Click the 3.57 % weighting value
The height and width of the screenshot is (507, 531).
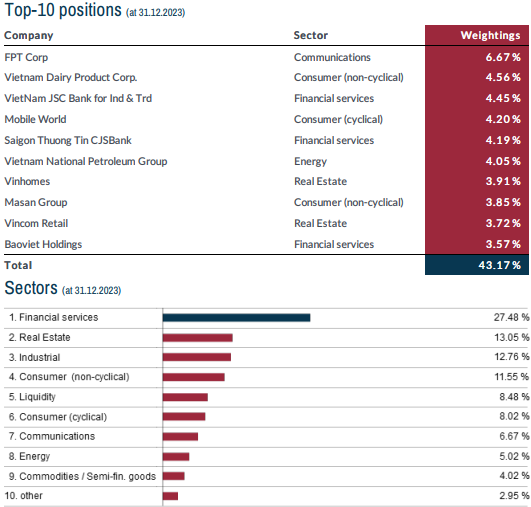(503, 244)
